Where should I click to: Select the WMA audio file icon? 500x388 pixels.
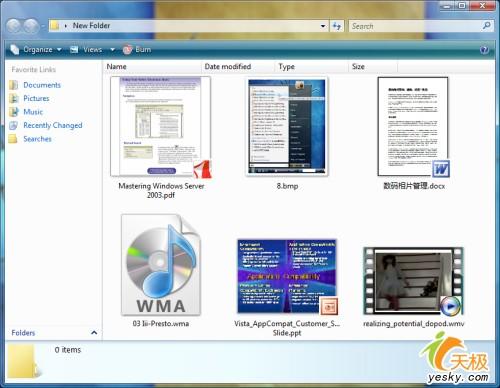point(161,265)
